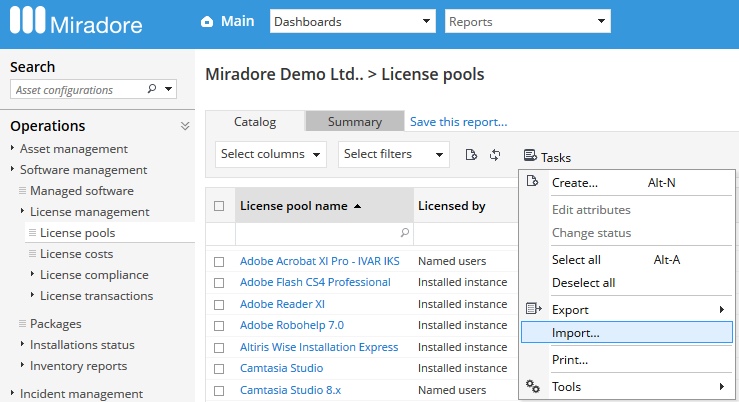
Task: Click the Main home icon
Action: [x=207, y=22]
